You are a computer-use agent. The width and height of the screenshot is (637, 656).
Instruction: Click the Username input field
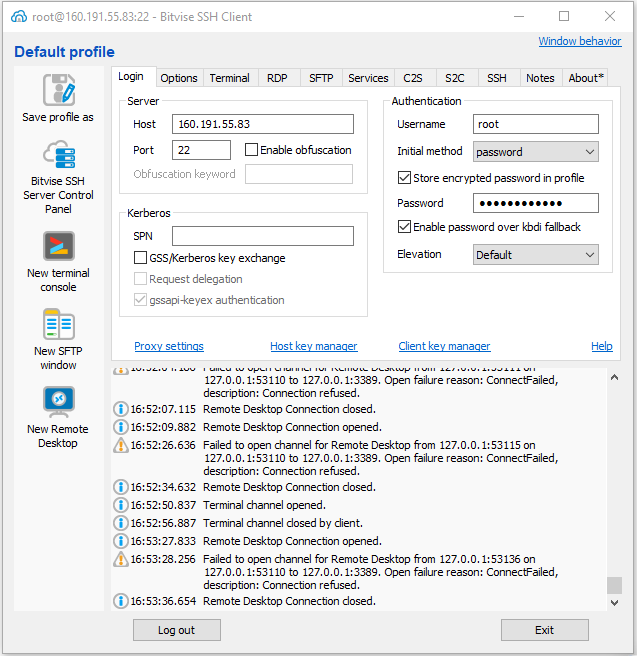(535, 124)
